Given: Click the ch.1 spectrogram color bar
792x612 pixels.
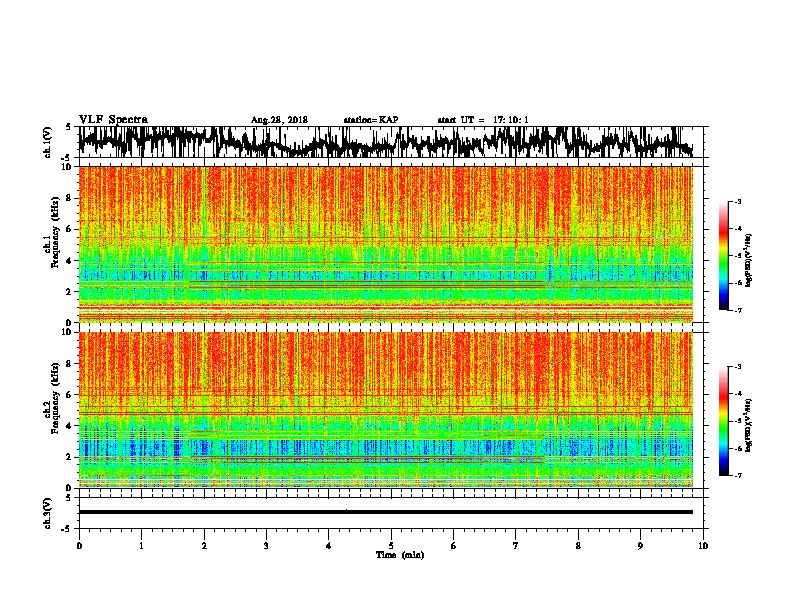Looking at the screenshot, I should coord(723,256).
